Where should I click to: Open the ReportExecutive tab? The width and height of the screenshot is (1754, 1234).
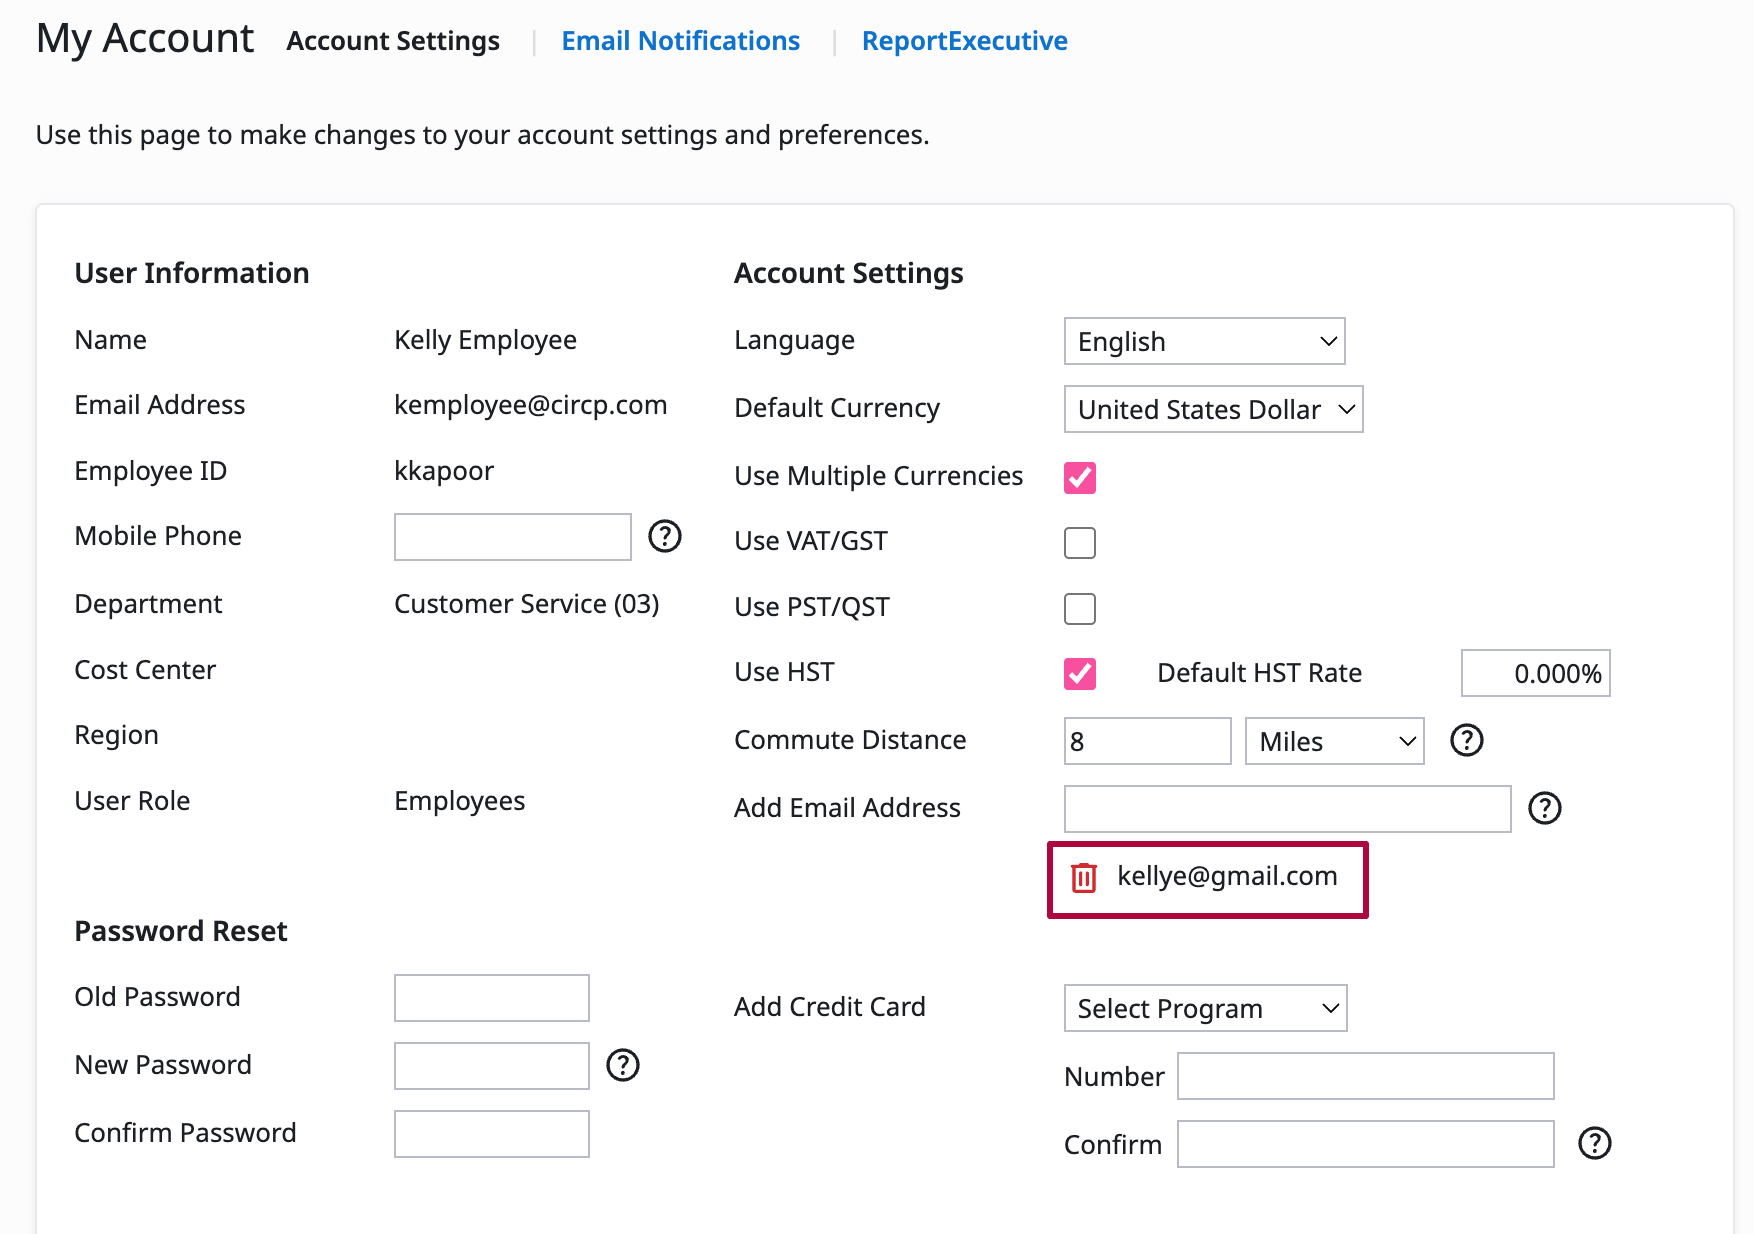(x=964, y=41)
